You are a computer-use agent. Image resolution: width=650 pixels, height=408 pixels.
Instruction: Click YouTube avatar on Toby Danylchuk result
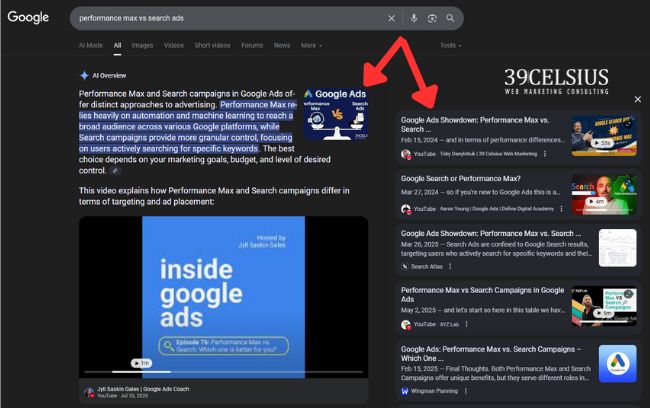click(406, 154)
